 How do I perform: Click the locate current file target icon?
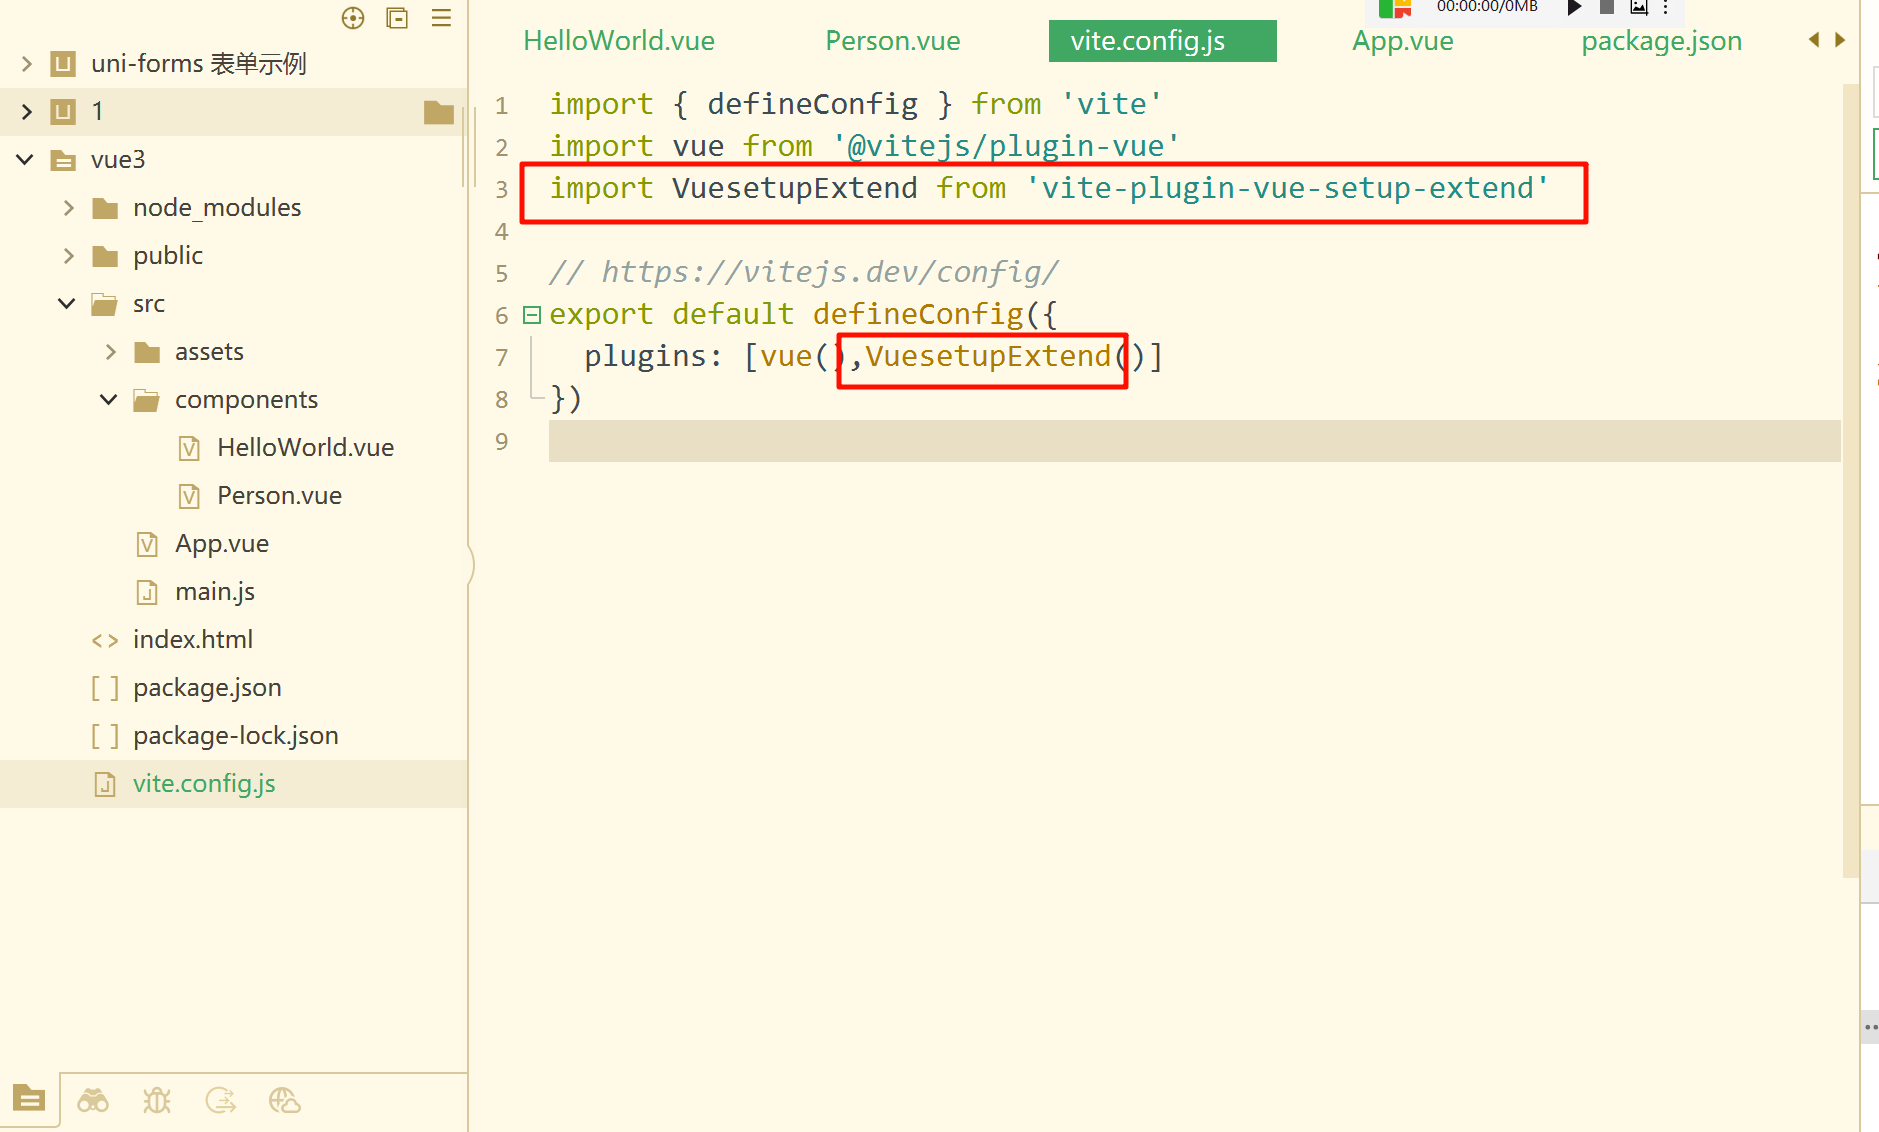pos(353,18)
